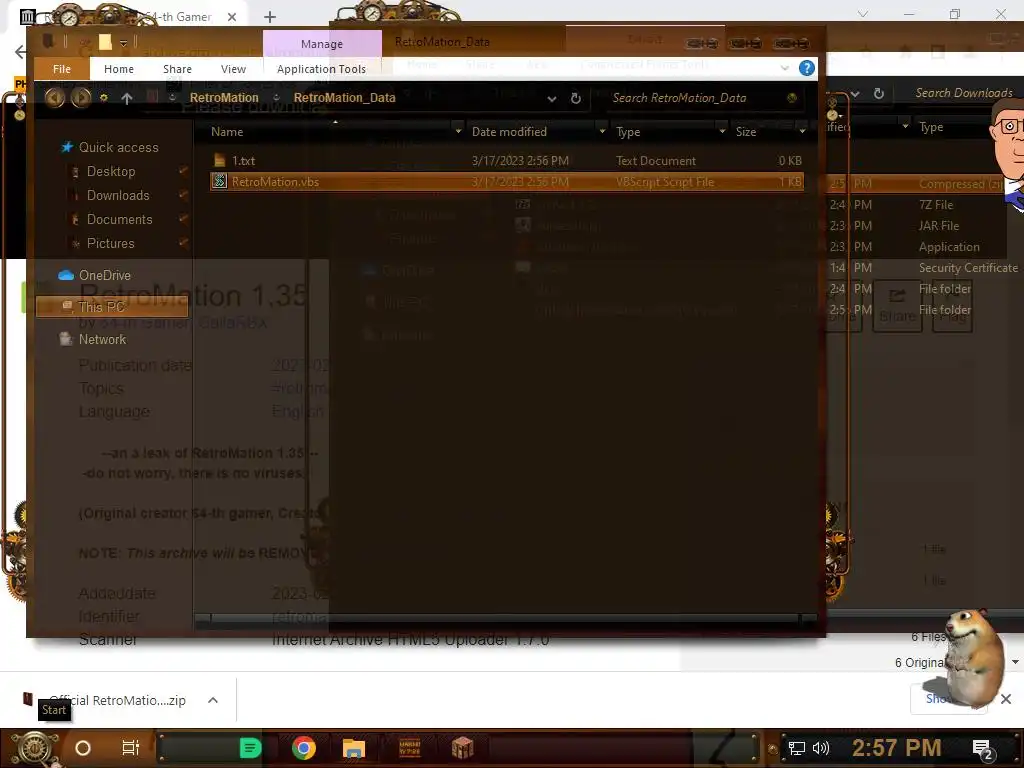1024x768 pixels.
Task: Open the Date modified column filter dropdown
Action: point(602,131)
